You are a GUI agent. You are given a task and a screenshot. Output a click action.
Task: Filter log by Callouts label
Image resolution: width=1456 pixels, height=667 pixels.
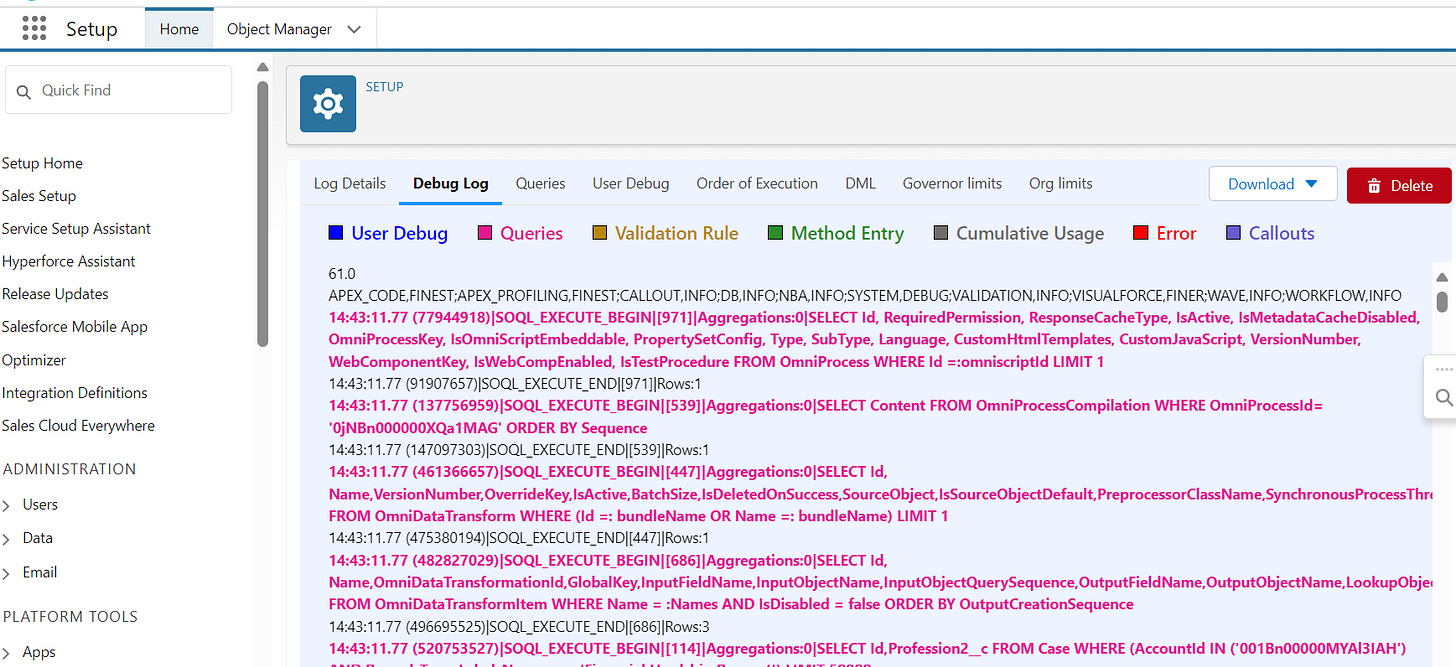1282,233
